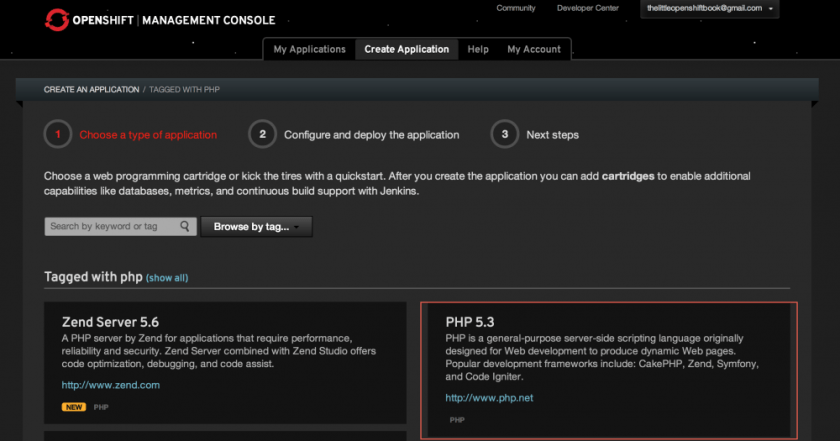Image resolution: width=840 pixels, height=441 pixels.
Task: Go to the My Account tab
Action: point(533,49)
